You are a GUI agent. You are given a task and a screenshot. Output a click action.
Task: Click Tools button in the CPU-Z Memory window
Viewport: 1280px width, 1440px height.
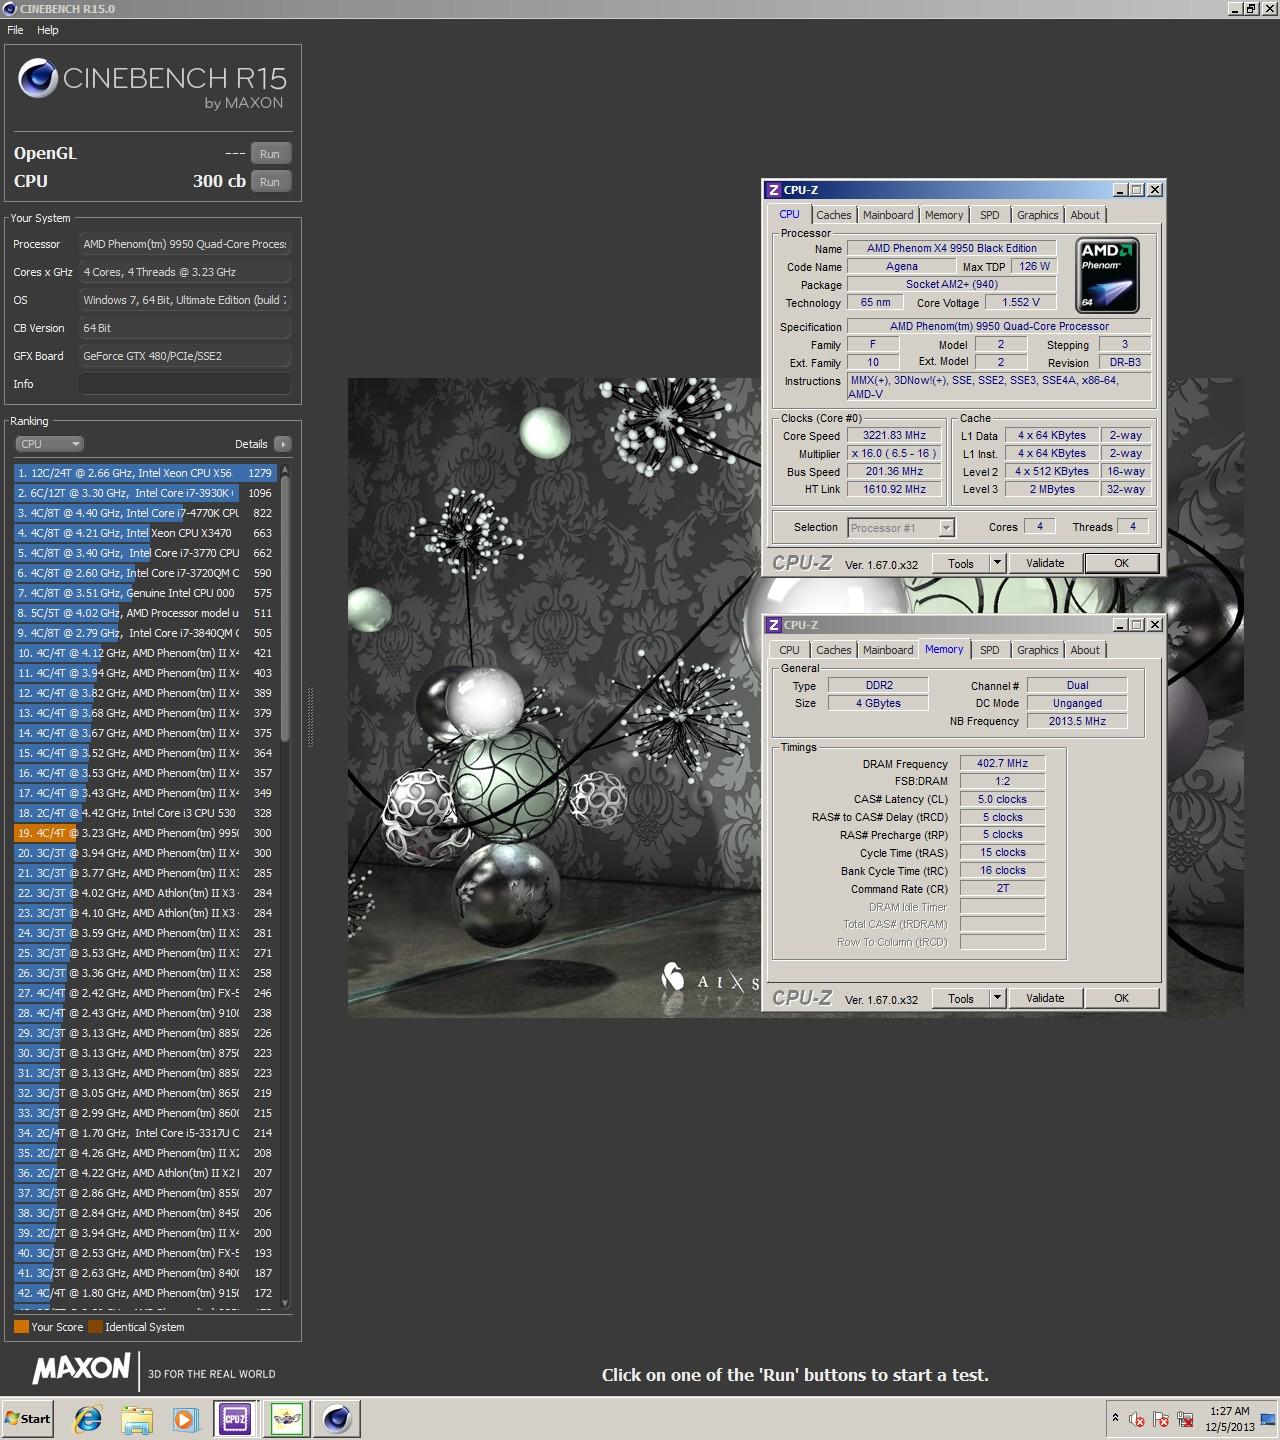961,998
